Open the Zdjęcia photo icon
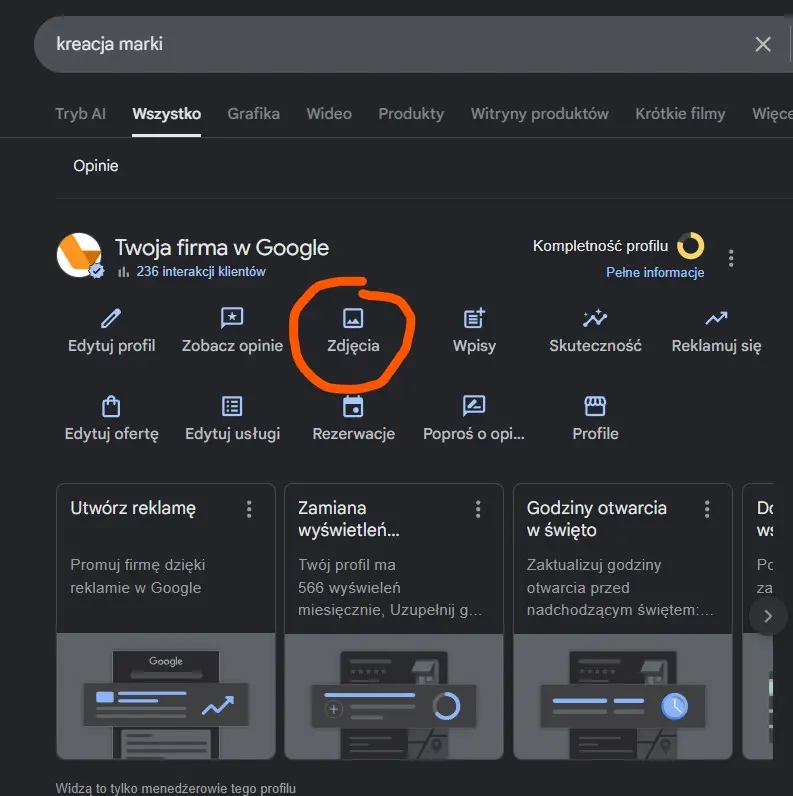 353,318
